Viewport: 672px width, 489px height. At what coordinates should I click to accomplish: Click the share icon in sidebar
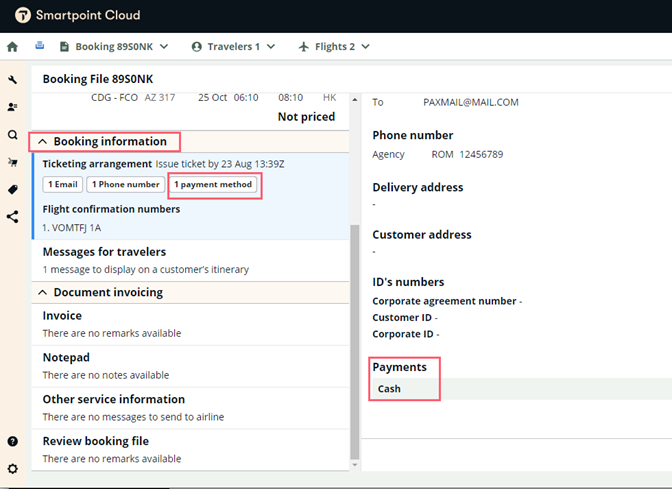coord(12,217)
